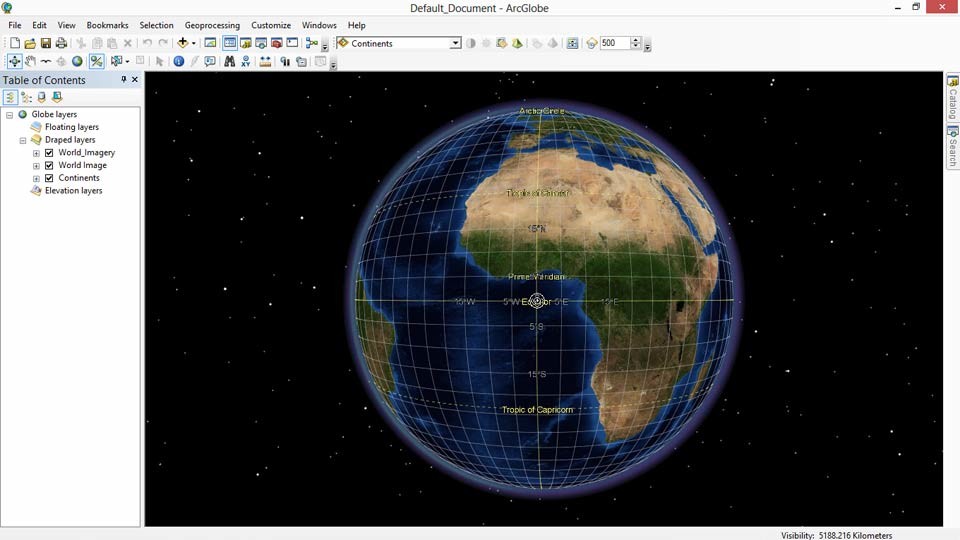Uncheck the World Image layer

pos(49,165)
